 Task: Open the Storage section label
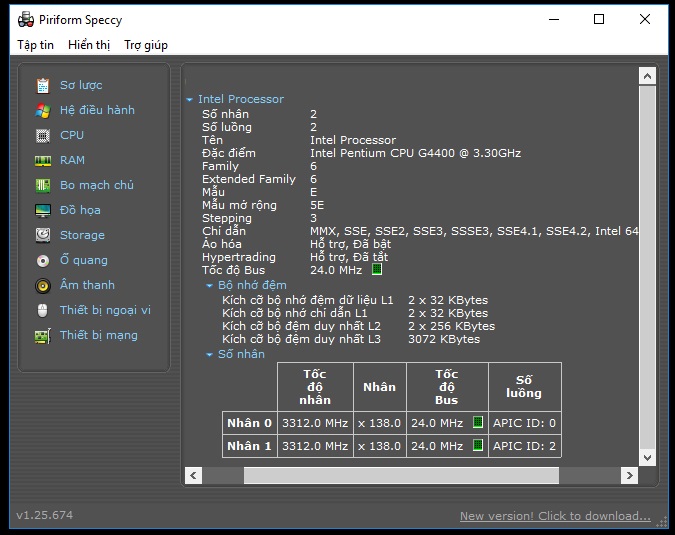[82, 235]
